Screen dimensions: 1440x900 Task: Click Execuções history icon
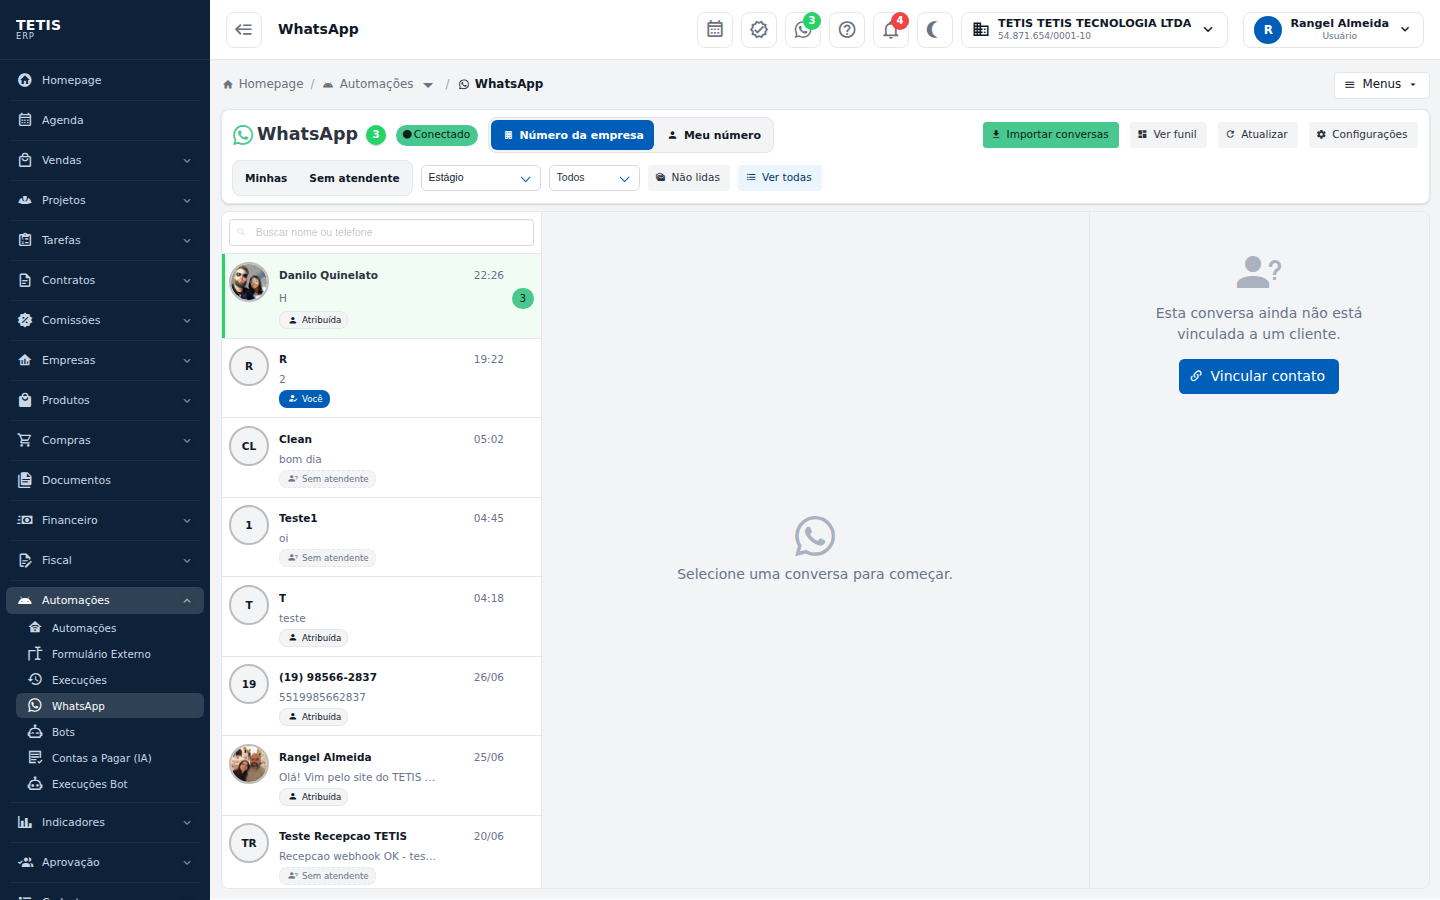(x=35, y=680)
